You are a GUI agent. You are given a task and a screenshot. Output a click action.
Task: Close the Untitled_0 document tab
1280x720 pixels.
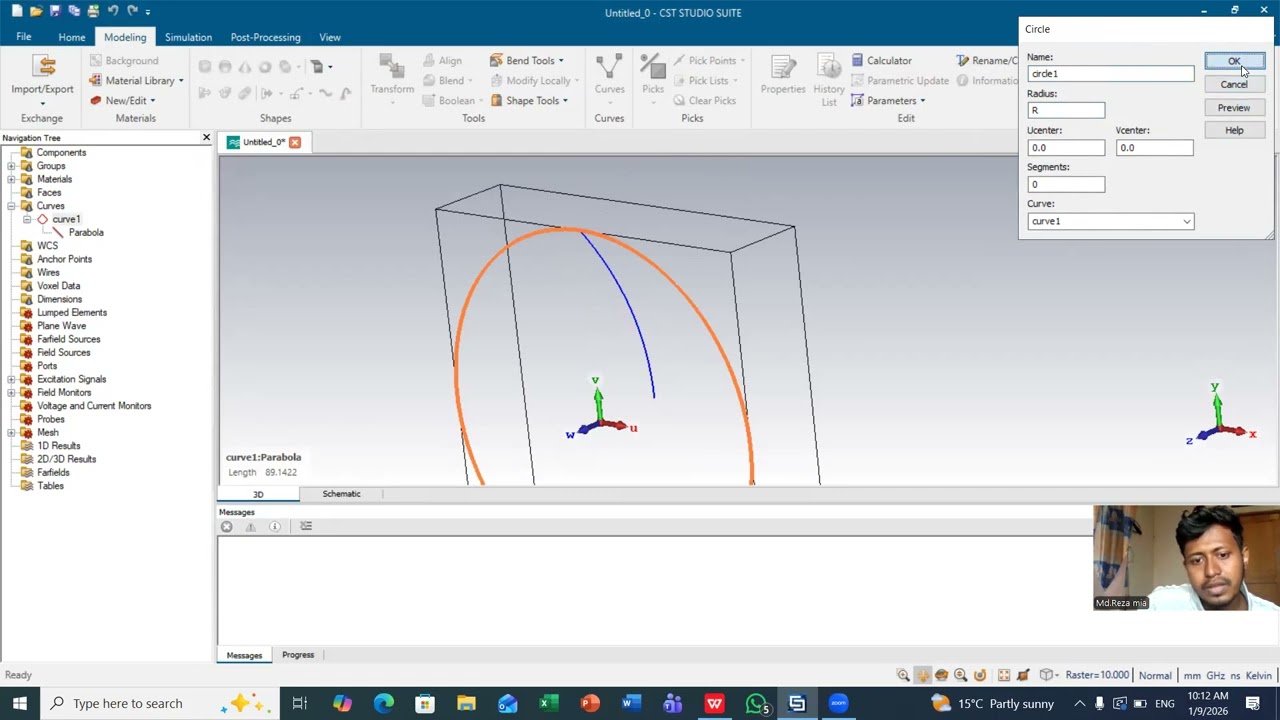(x=295, y=142)
